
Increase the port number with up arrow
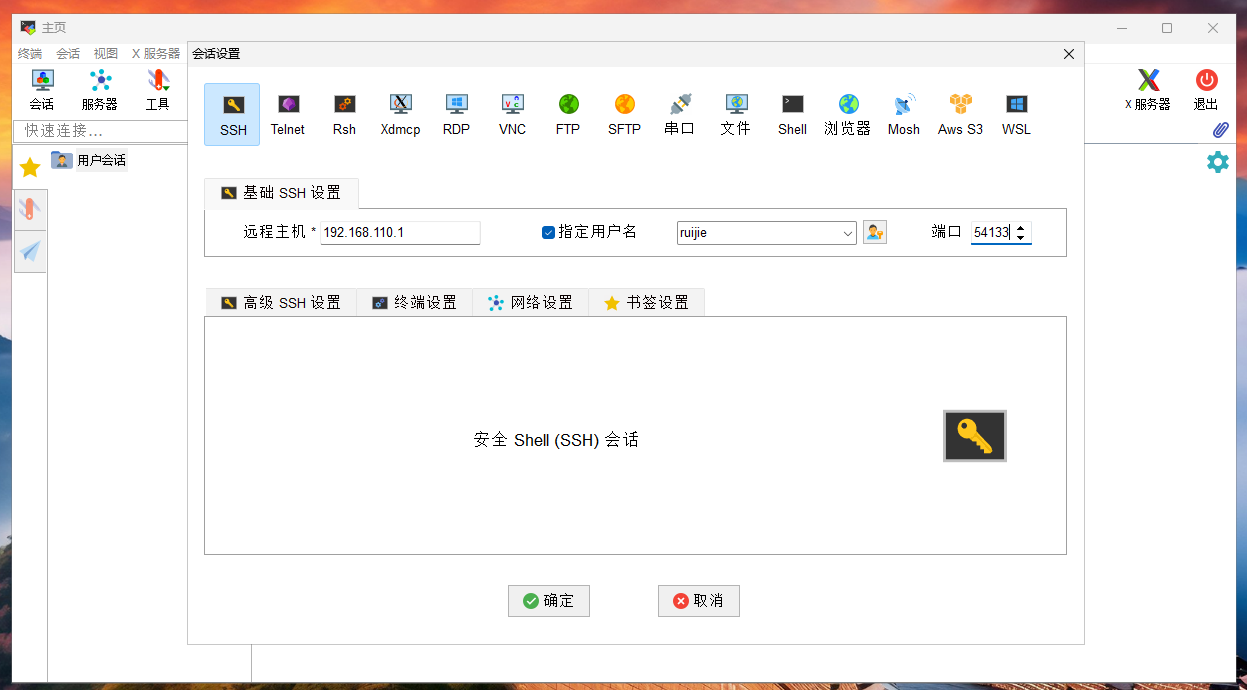(1020, 227)
